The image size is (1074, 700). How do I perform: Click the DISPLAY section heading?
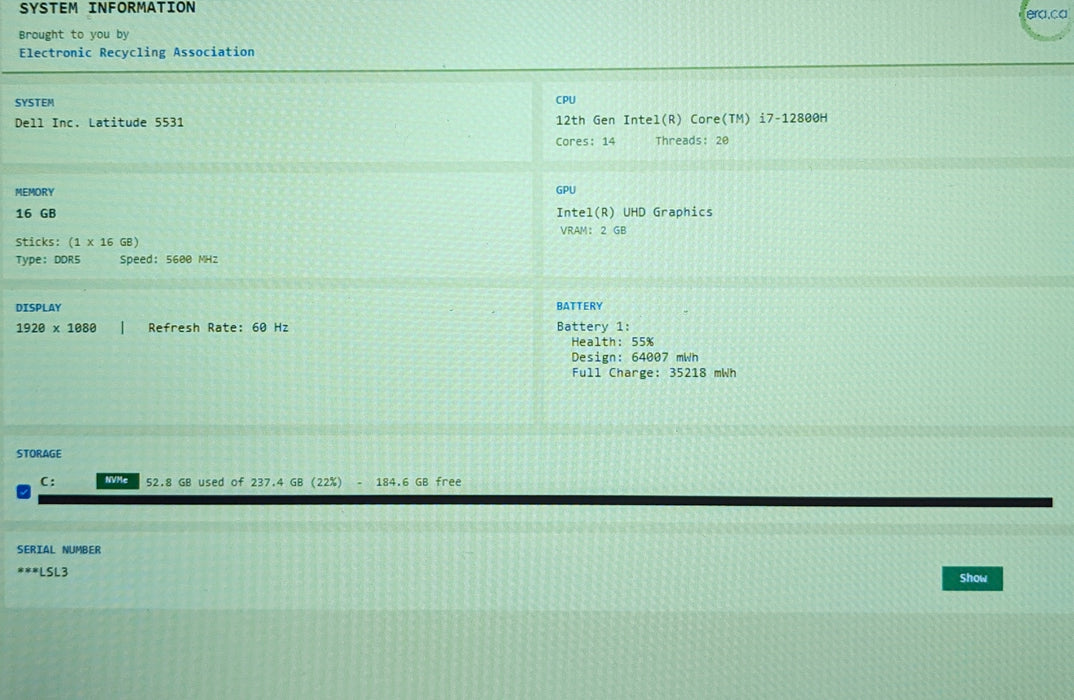point(38,308)
